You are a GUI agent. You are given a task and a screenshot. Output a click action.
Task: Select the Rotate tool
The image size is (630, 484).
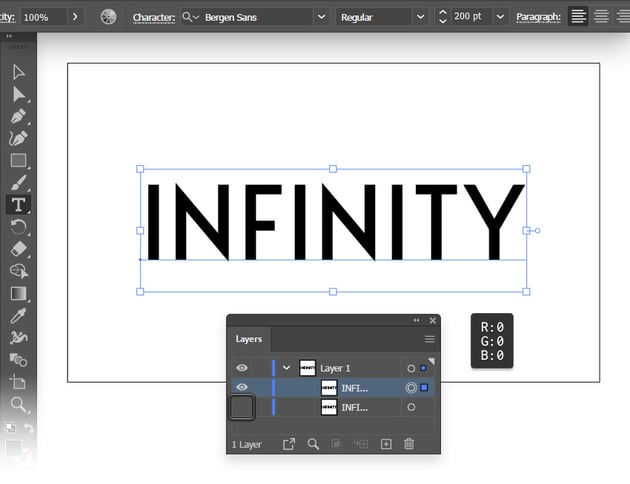click(18, 227)
